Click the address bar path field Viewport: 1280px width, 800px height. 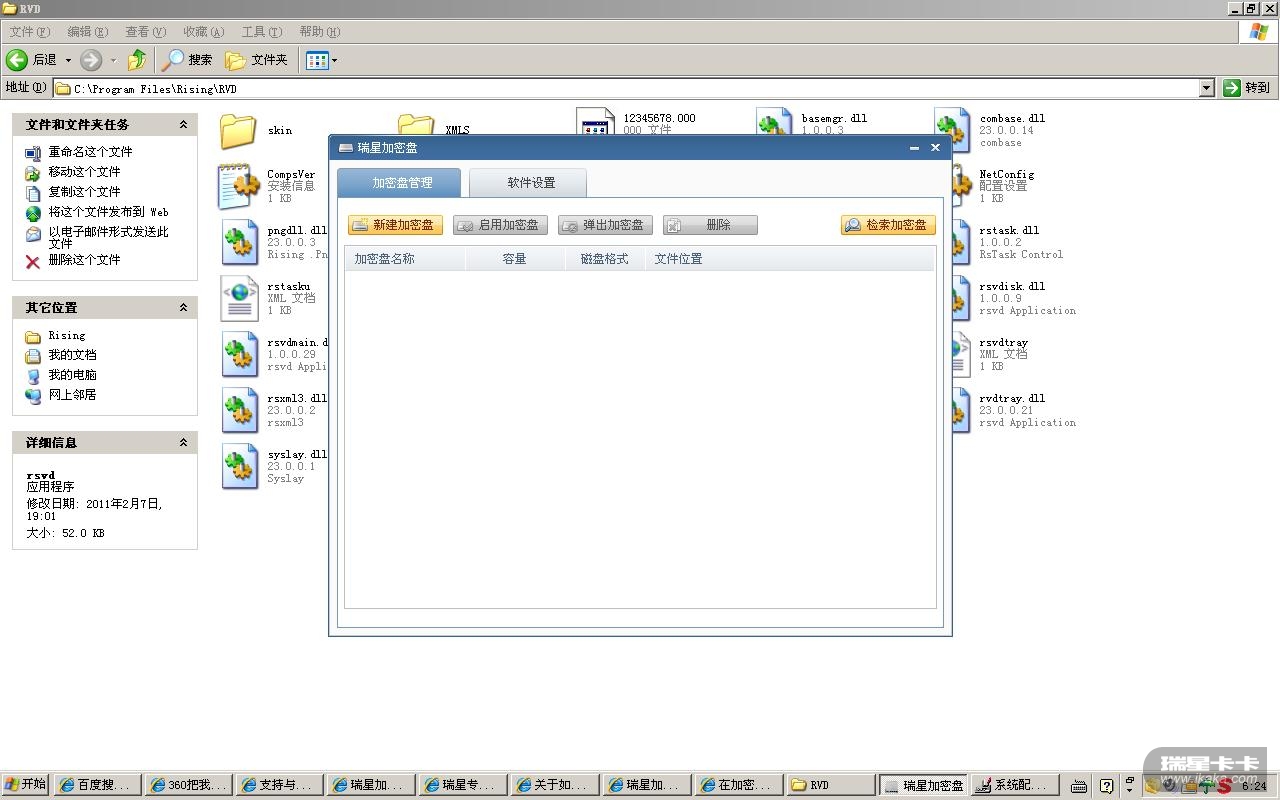click(x=626, y=88)
